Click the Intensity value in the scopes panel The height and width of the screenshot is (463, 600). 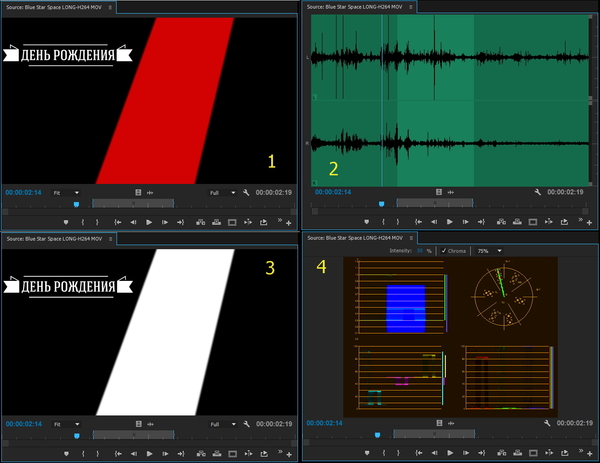coord(420,250)
